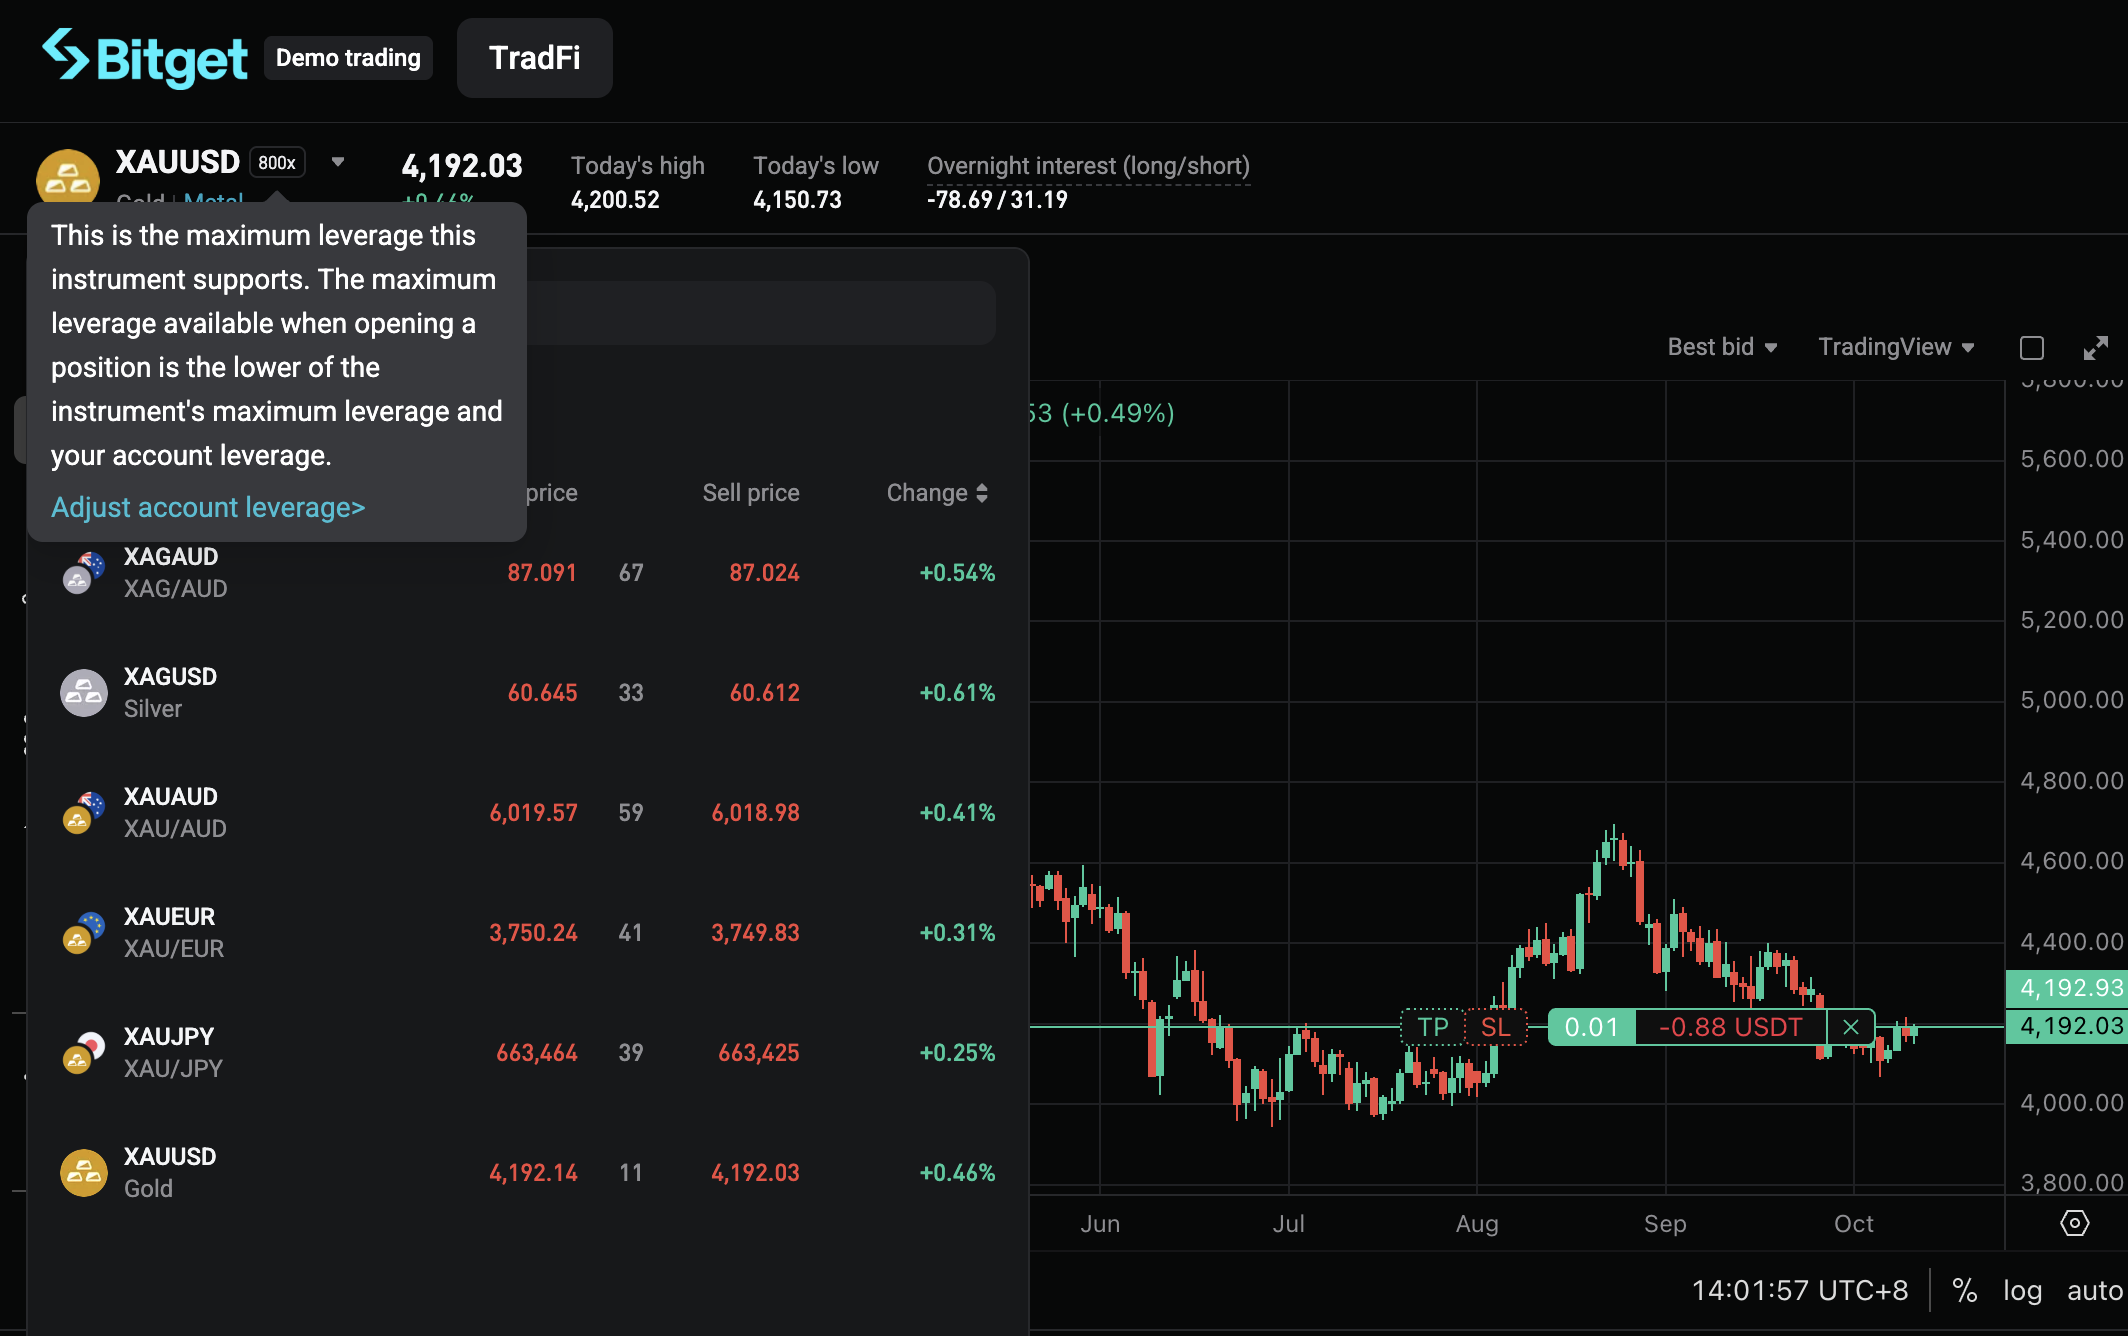Expand the XAUUSD instrument dropdown arrow
Screen dimensions: 2128x1336
tap(338, 162)
